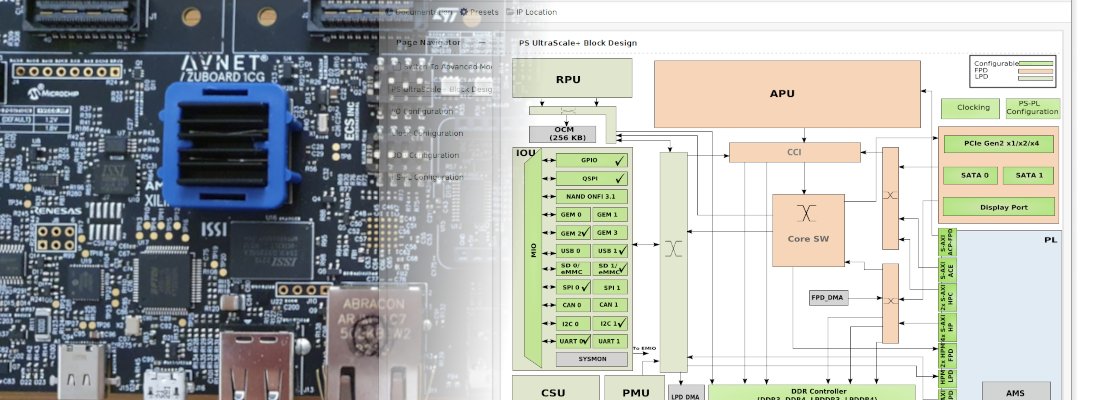The image size is (1100, 400).
Task: Open I/O Configuration page in navigator
Action: 424,111
